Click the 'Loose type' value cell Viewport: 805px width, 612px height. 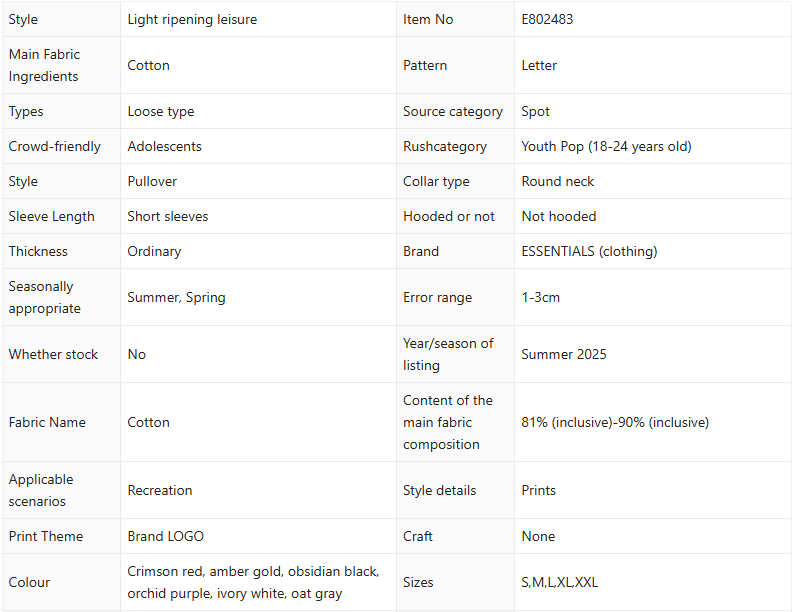(161, 111)
